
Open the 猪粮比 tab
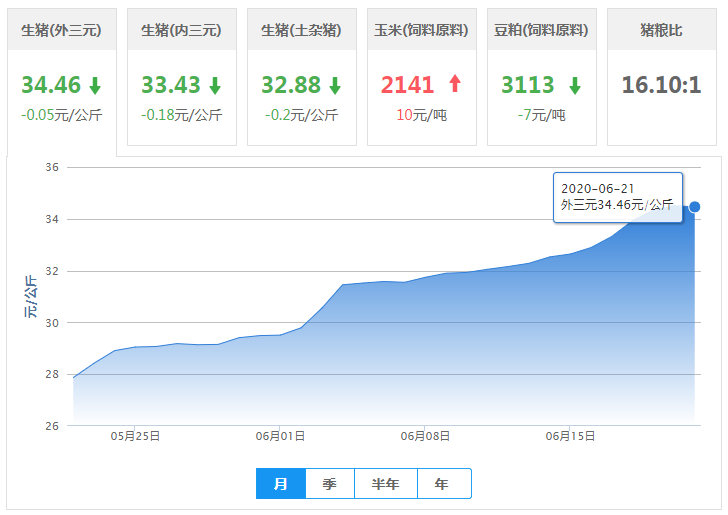pyautogui.click(x=661, y=31)
